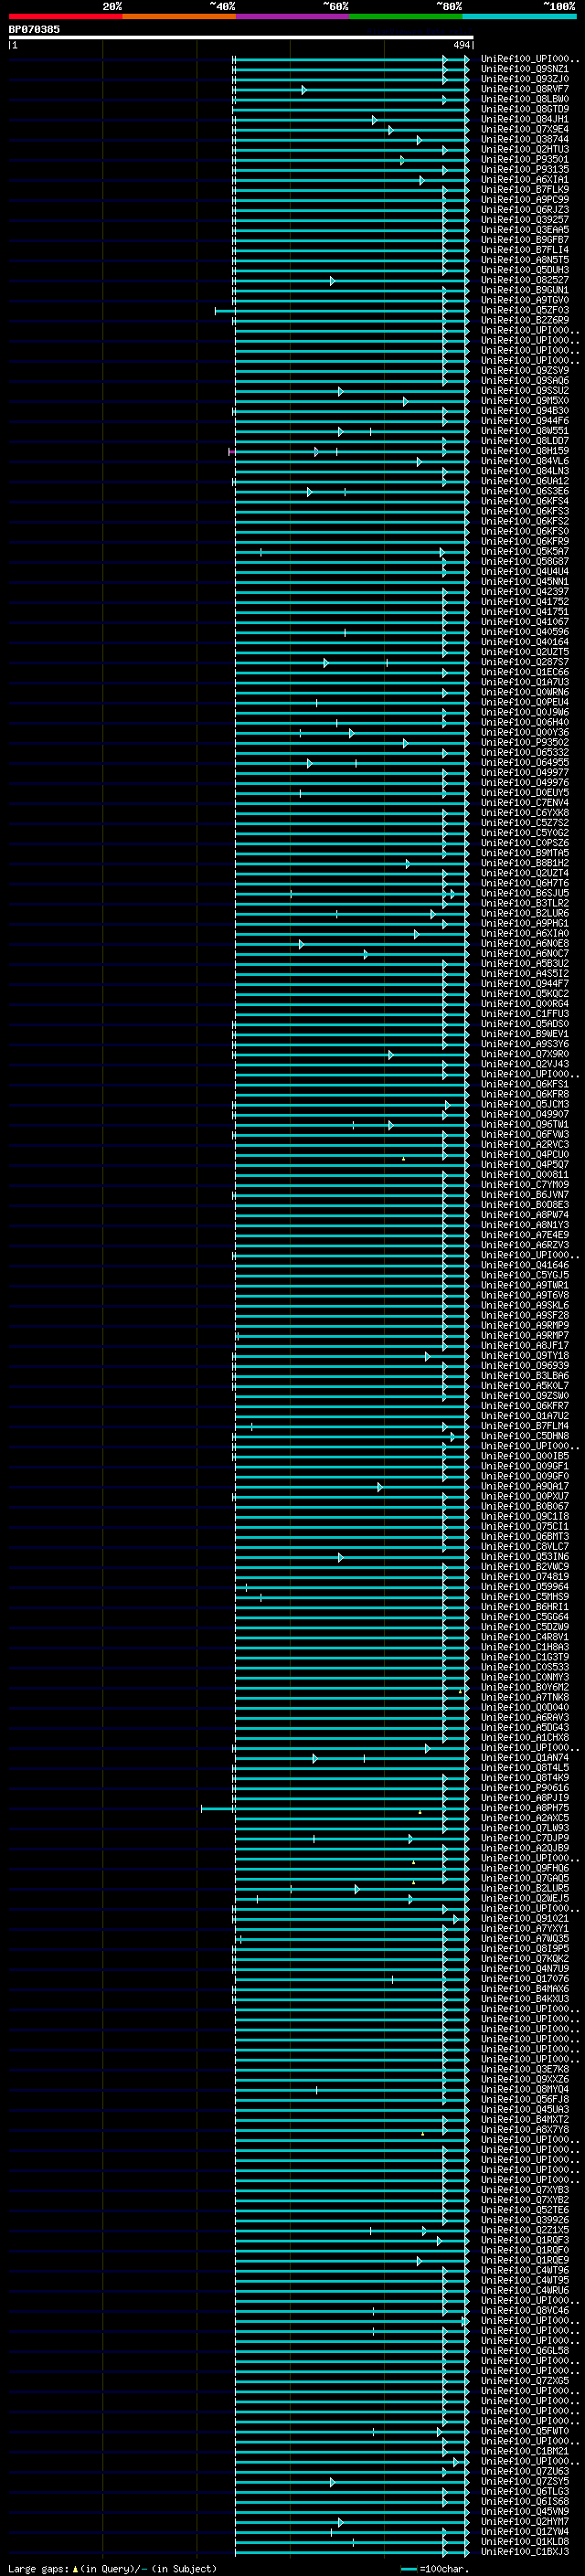Select hit UniRef100_Q39257
The image size is (585, 2576).
[x=525, y=220]
